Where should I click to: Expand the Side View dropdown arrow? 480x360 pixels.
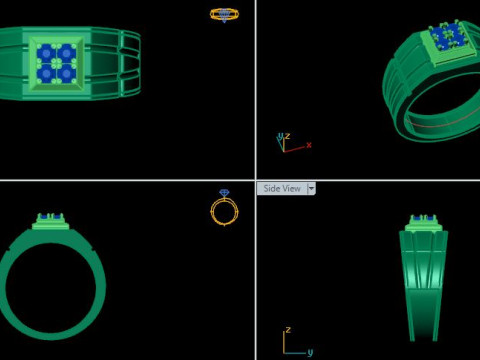311,189
